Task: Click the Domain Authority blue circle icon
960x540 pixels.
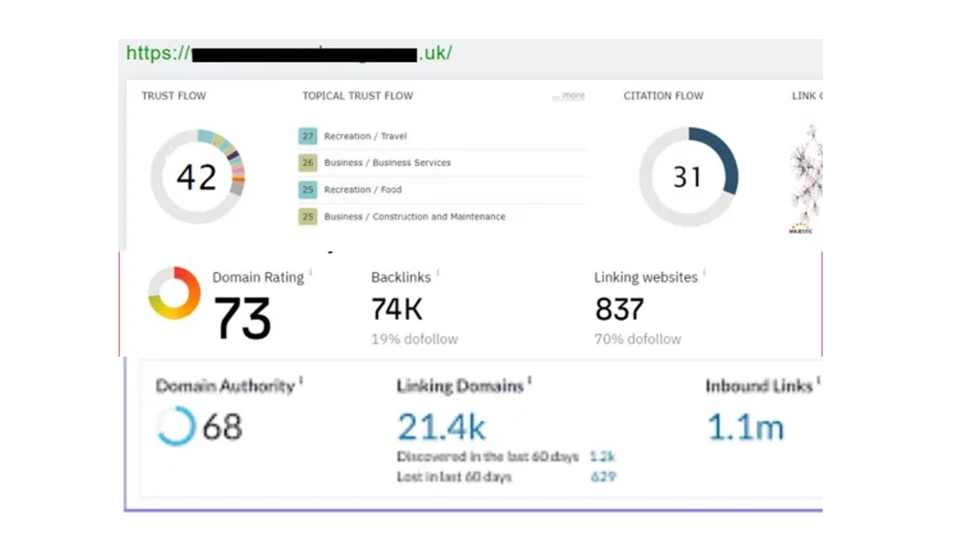Action: 176,426
